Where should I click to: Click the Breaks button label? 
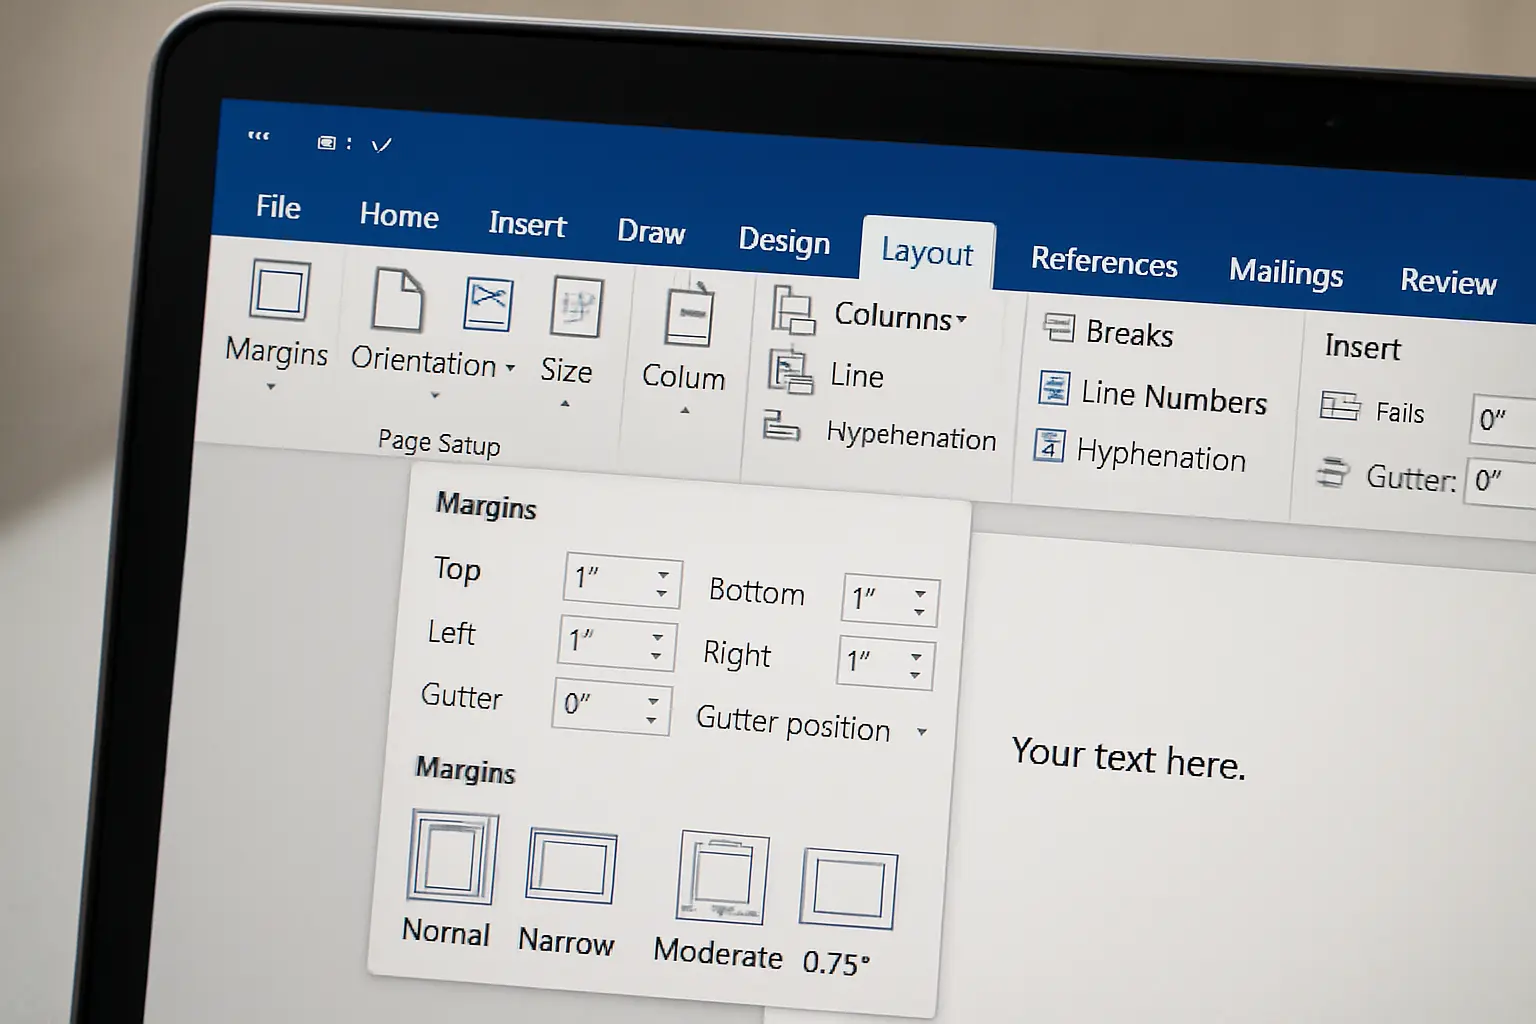tap(1129, 333)
